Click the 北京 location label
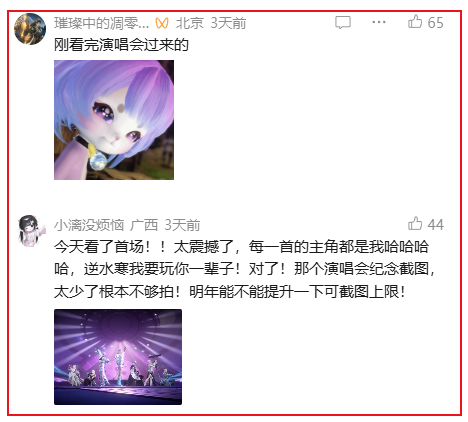468x422 pixels. 189,23
